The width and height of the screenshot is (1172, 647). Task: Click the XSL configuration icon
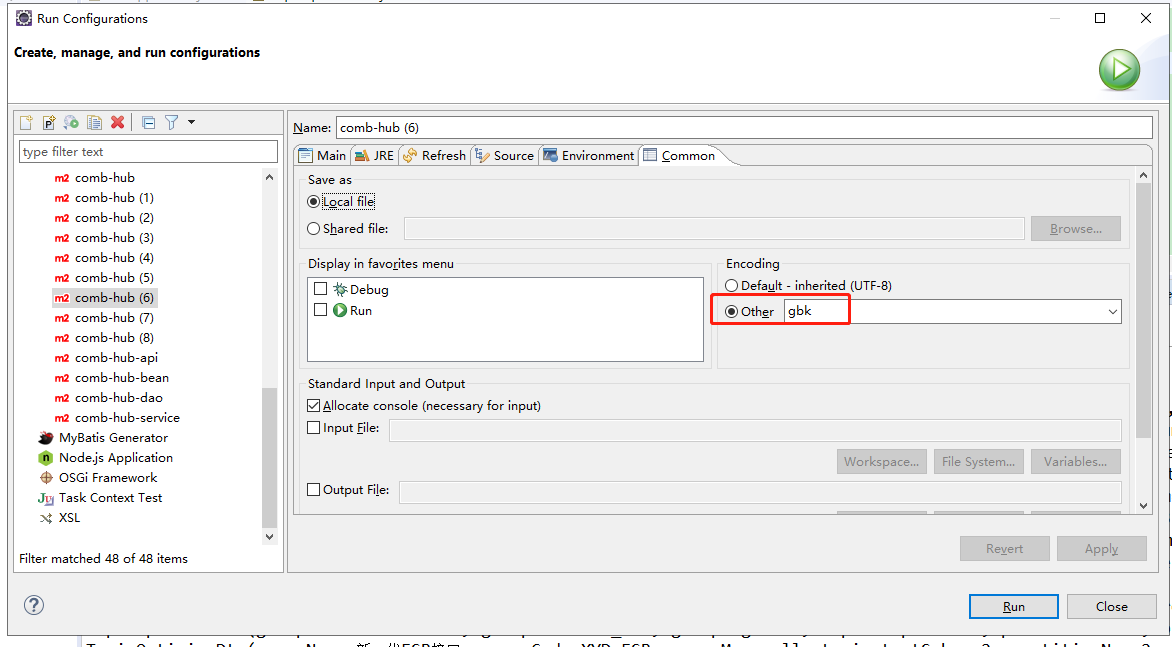click(x=46, y=518)
